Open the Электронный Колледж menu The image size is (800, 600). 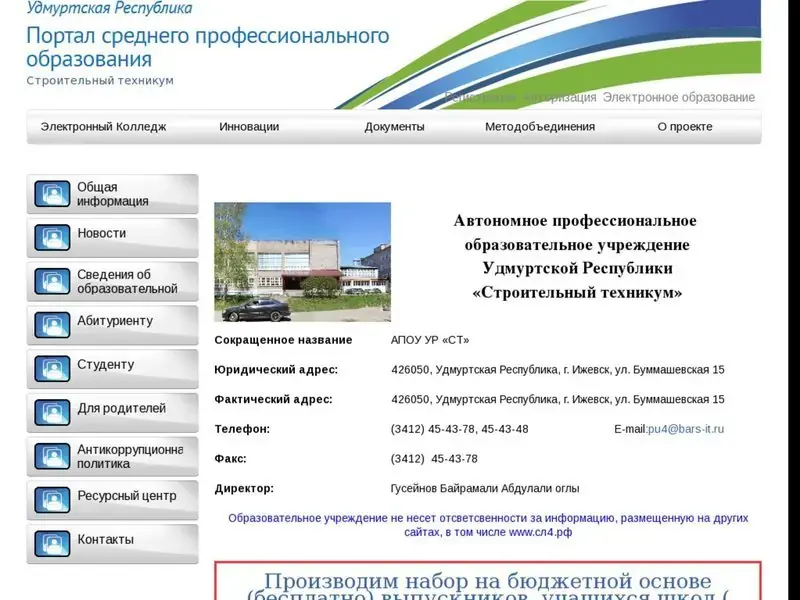[x=103, y=127]
